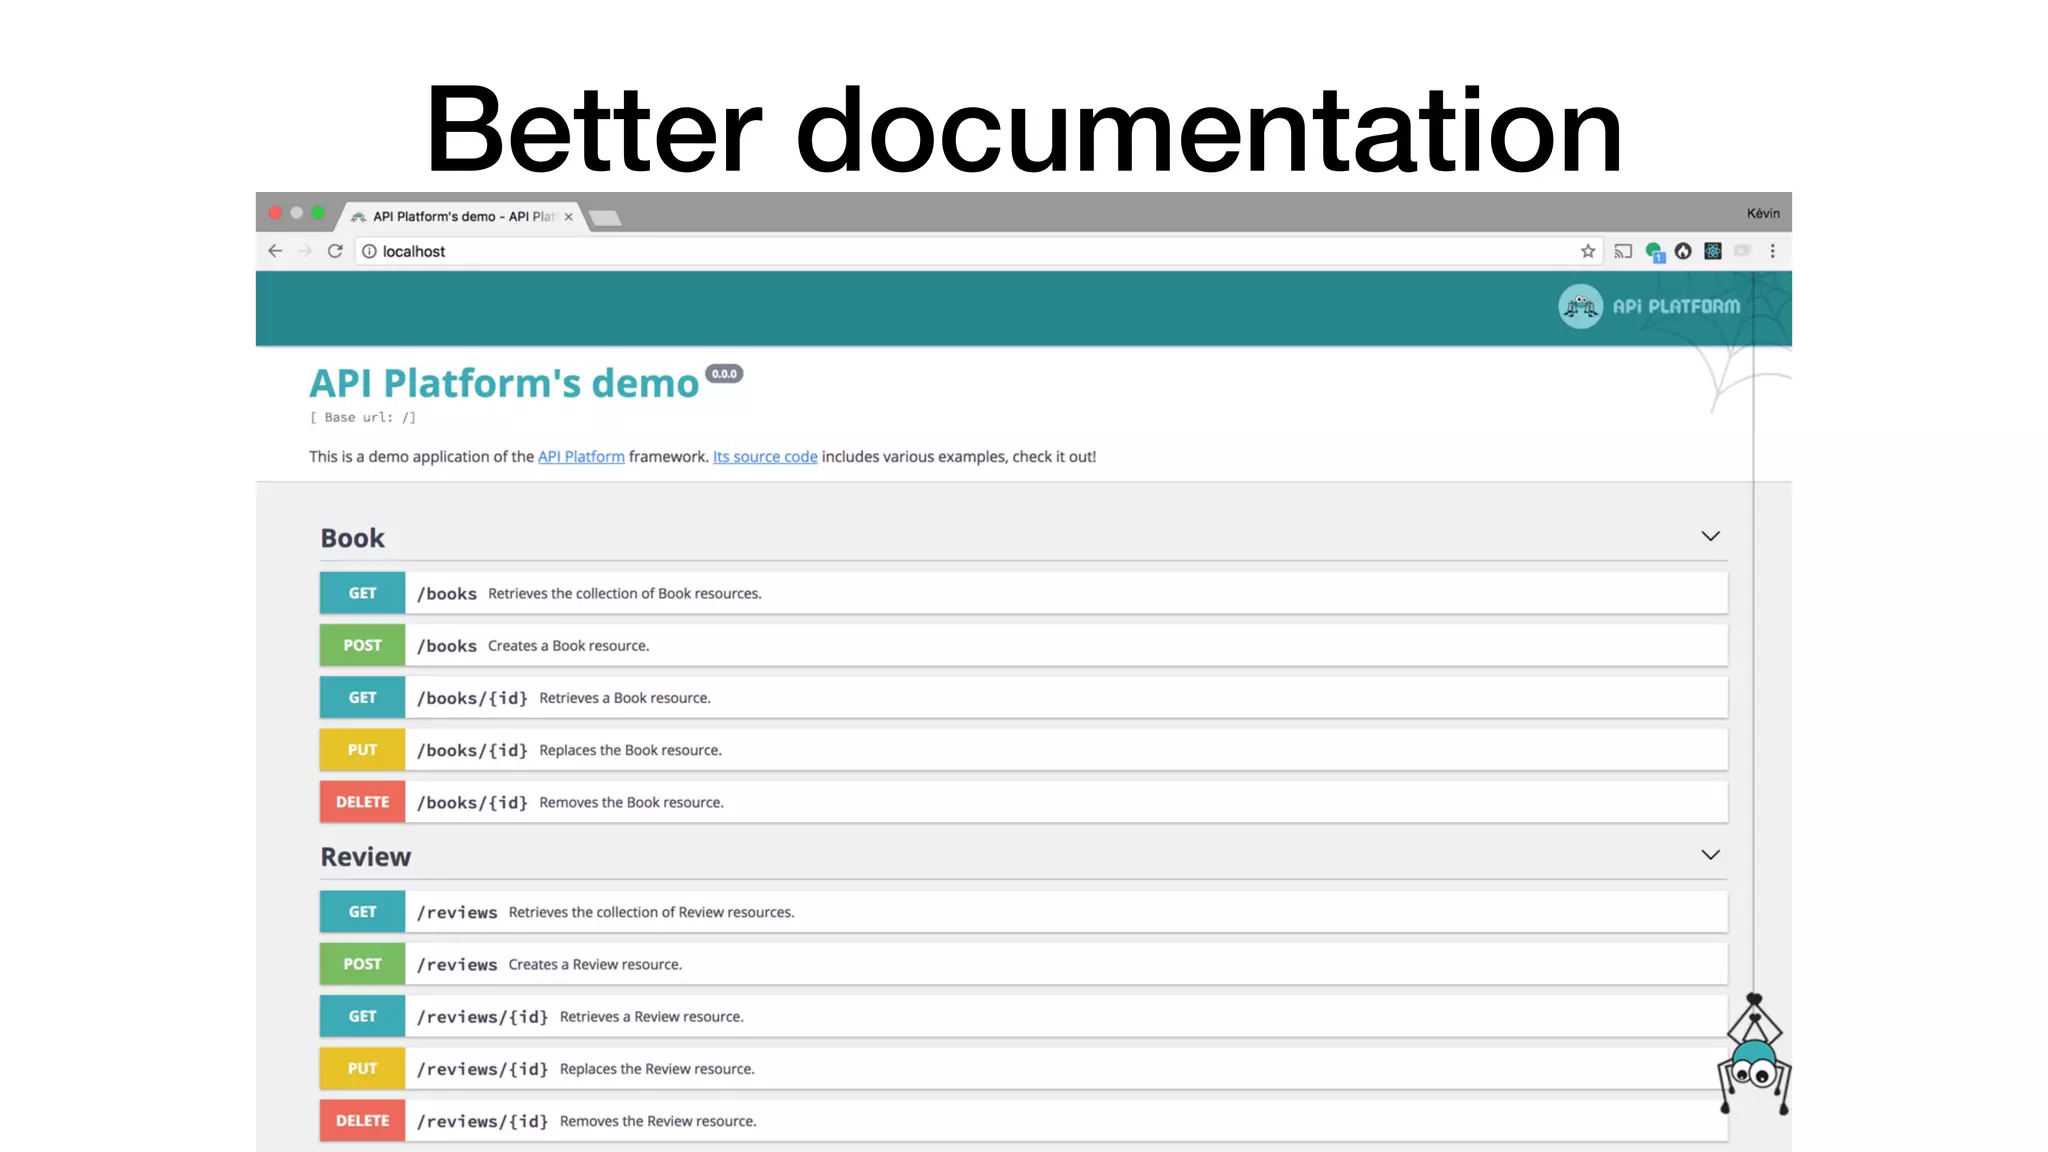This screenshot has height=1152, width=2048.
Task: Close the API Platform's demo tab
Action: 569,216
